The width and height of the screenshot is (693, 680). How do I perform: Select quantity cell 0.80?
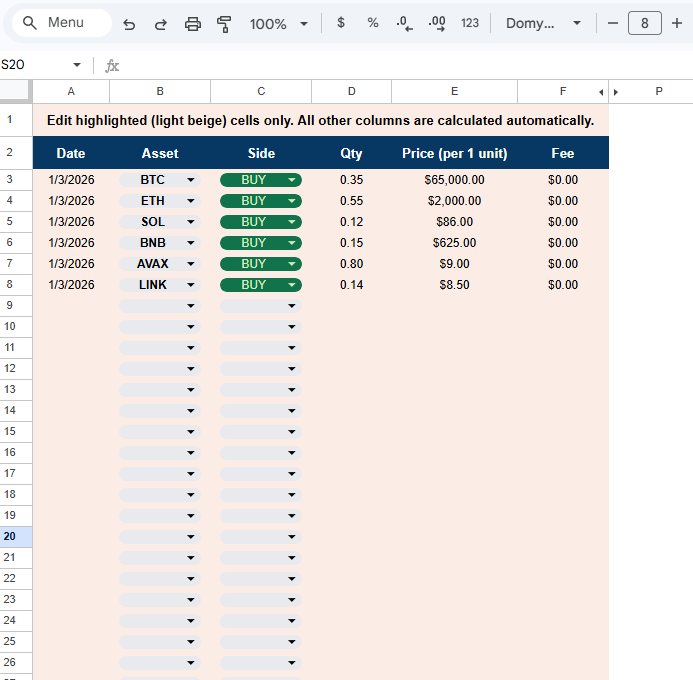click(351, 264)
